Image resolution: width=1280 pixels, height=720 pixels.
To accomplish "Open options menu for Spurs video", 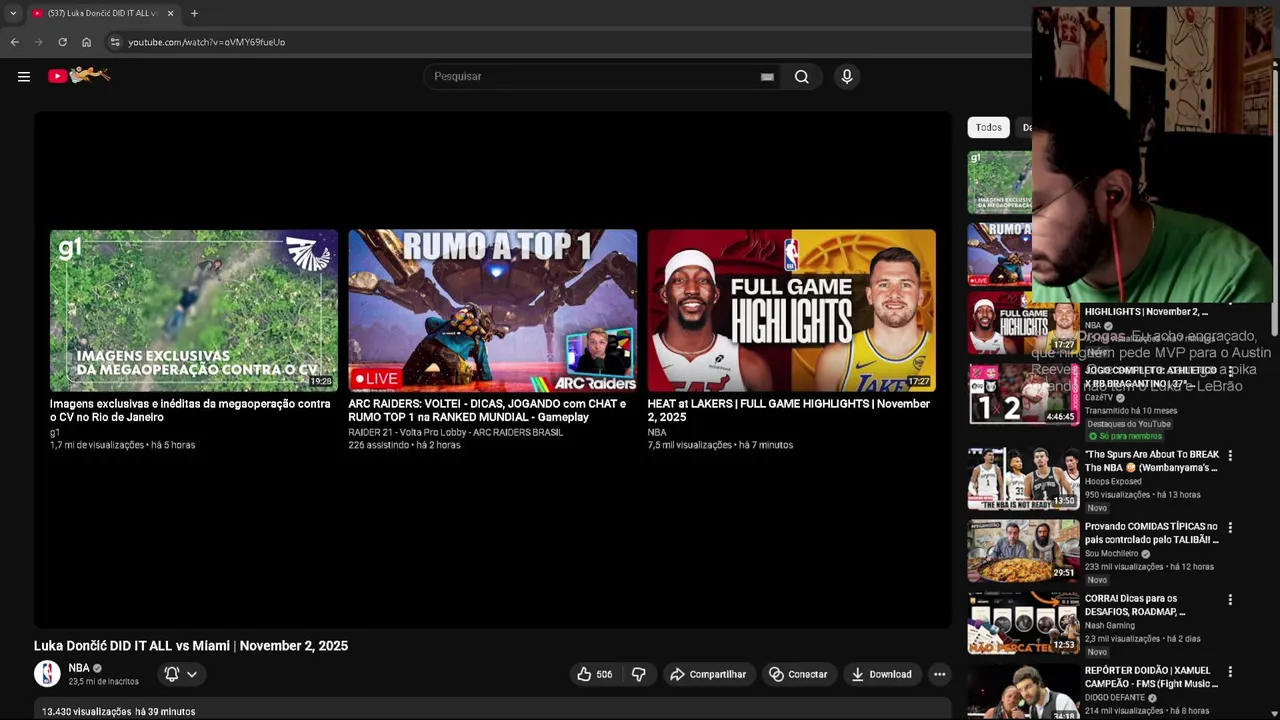I will pos(1230,455).
